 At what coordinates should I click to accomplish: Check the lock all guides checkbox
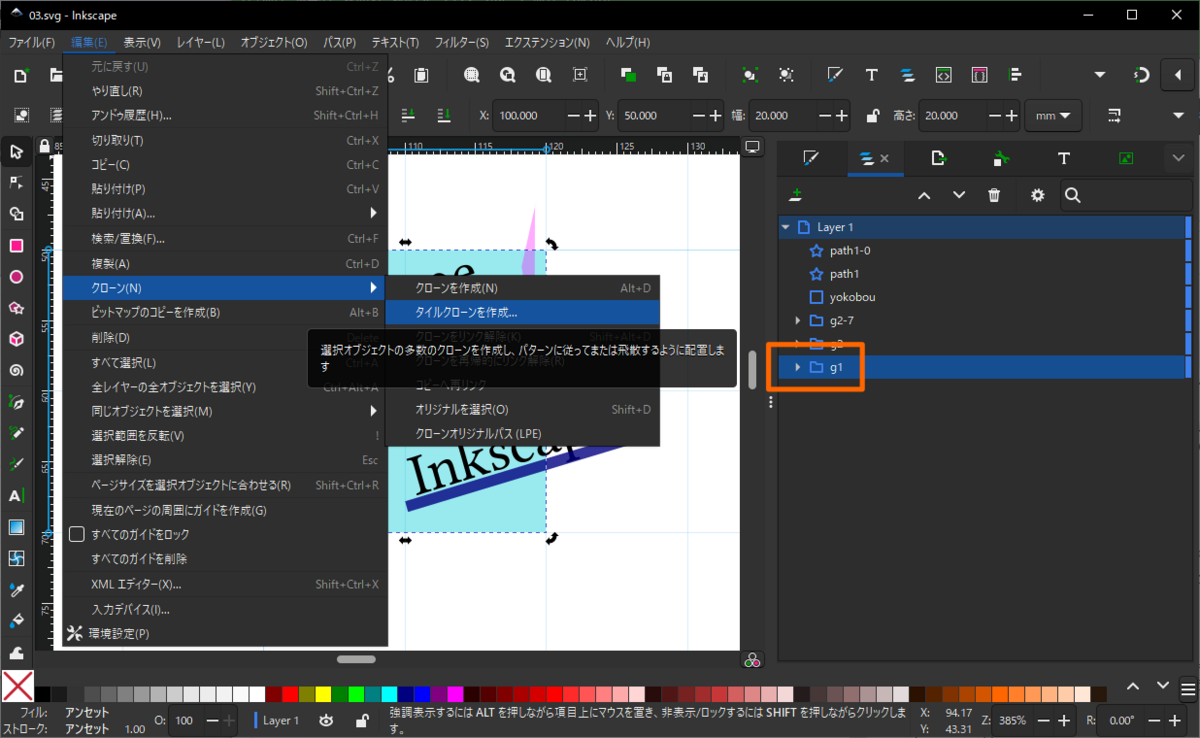coord(76,534)
